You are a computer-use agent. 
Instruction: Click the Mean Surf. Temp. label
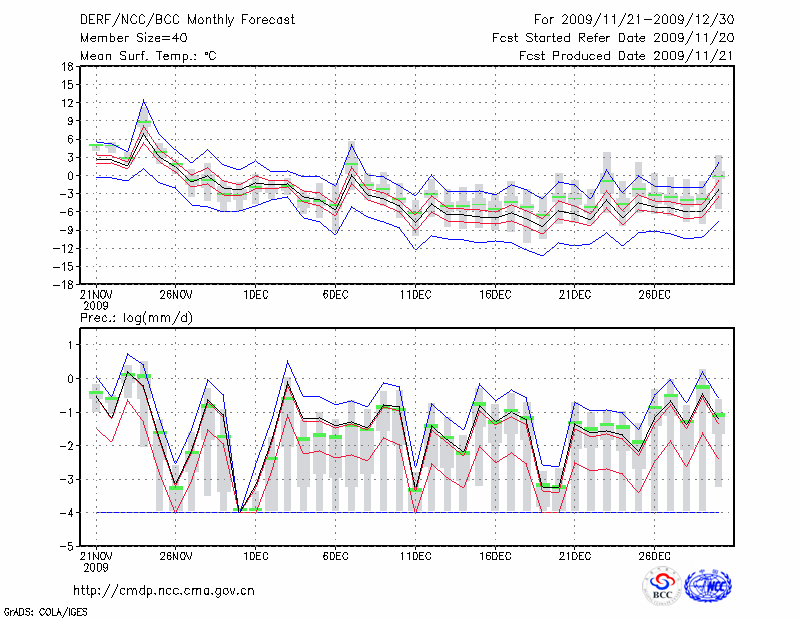148,56
